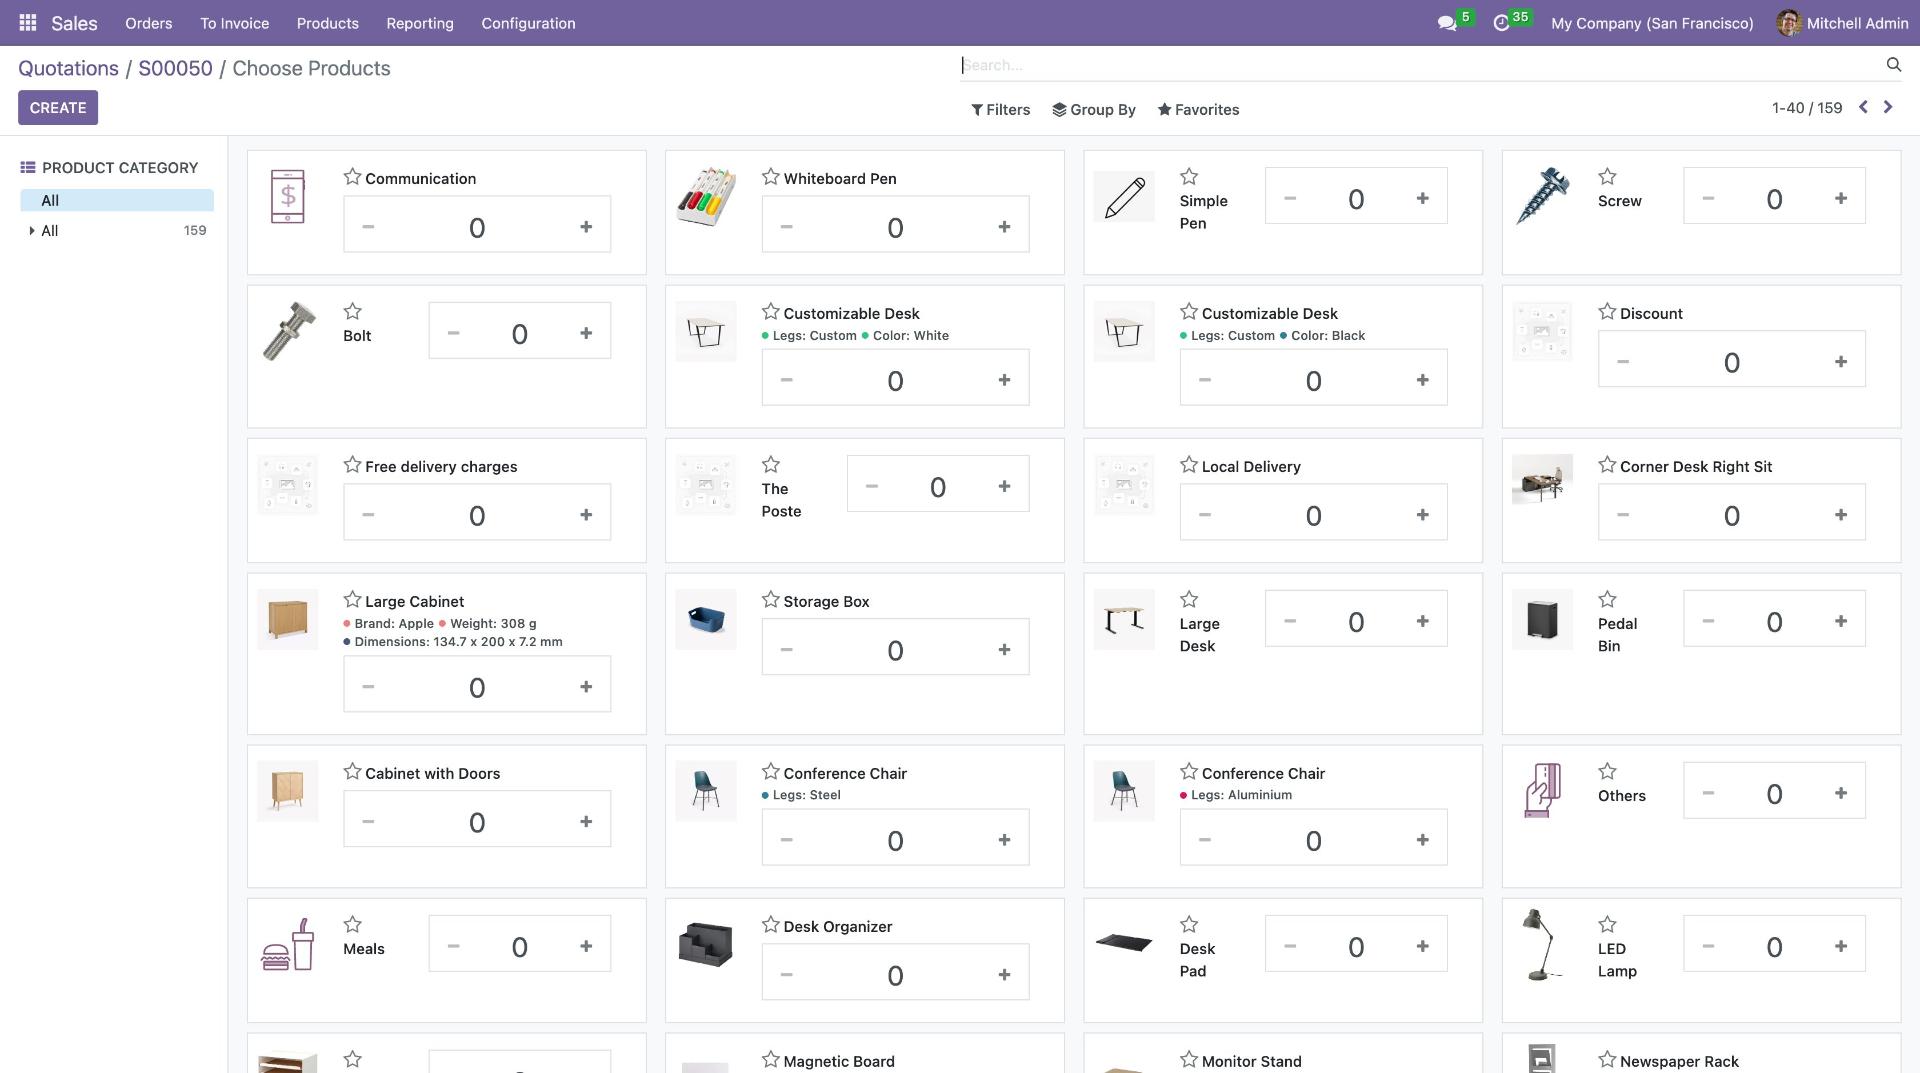Star the Screw product as favorite

click(x=1607, y=176)
